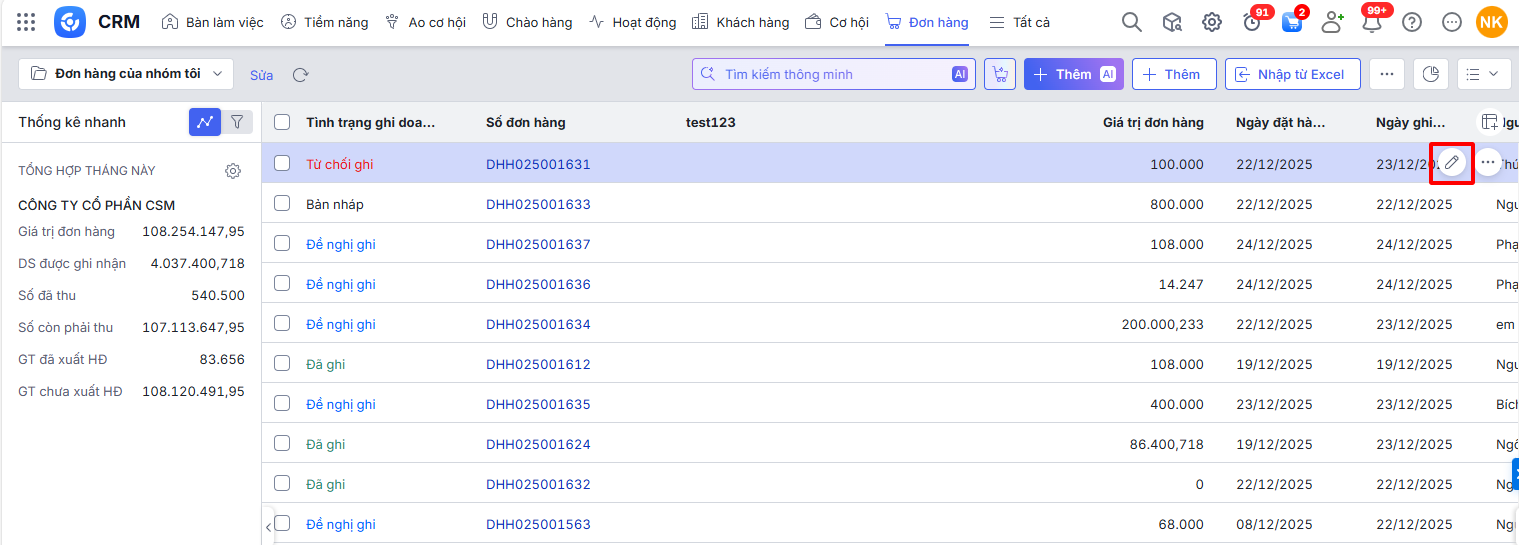Open order link DHH025001637

[538, 244]
